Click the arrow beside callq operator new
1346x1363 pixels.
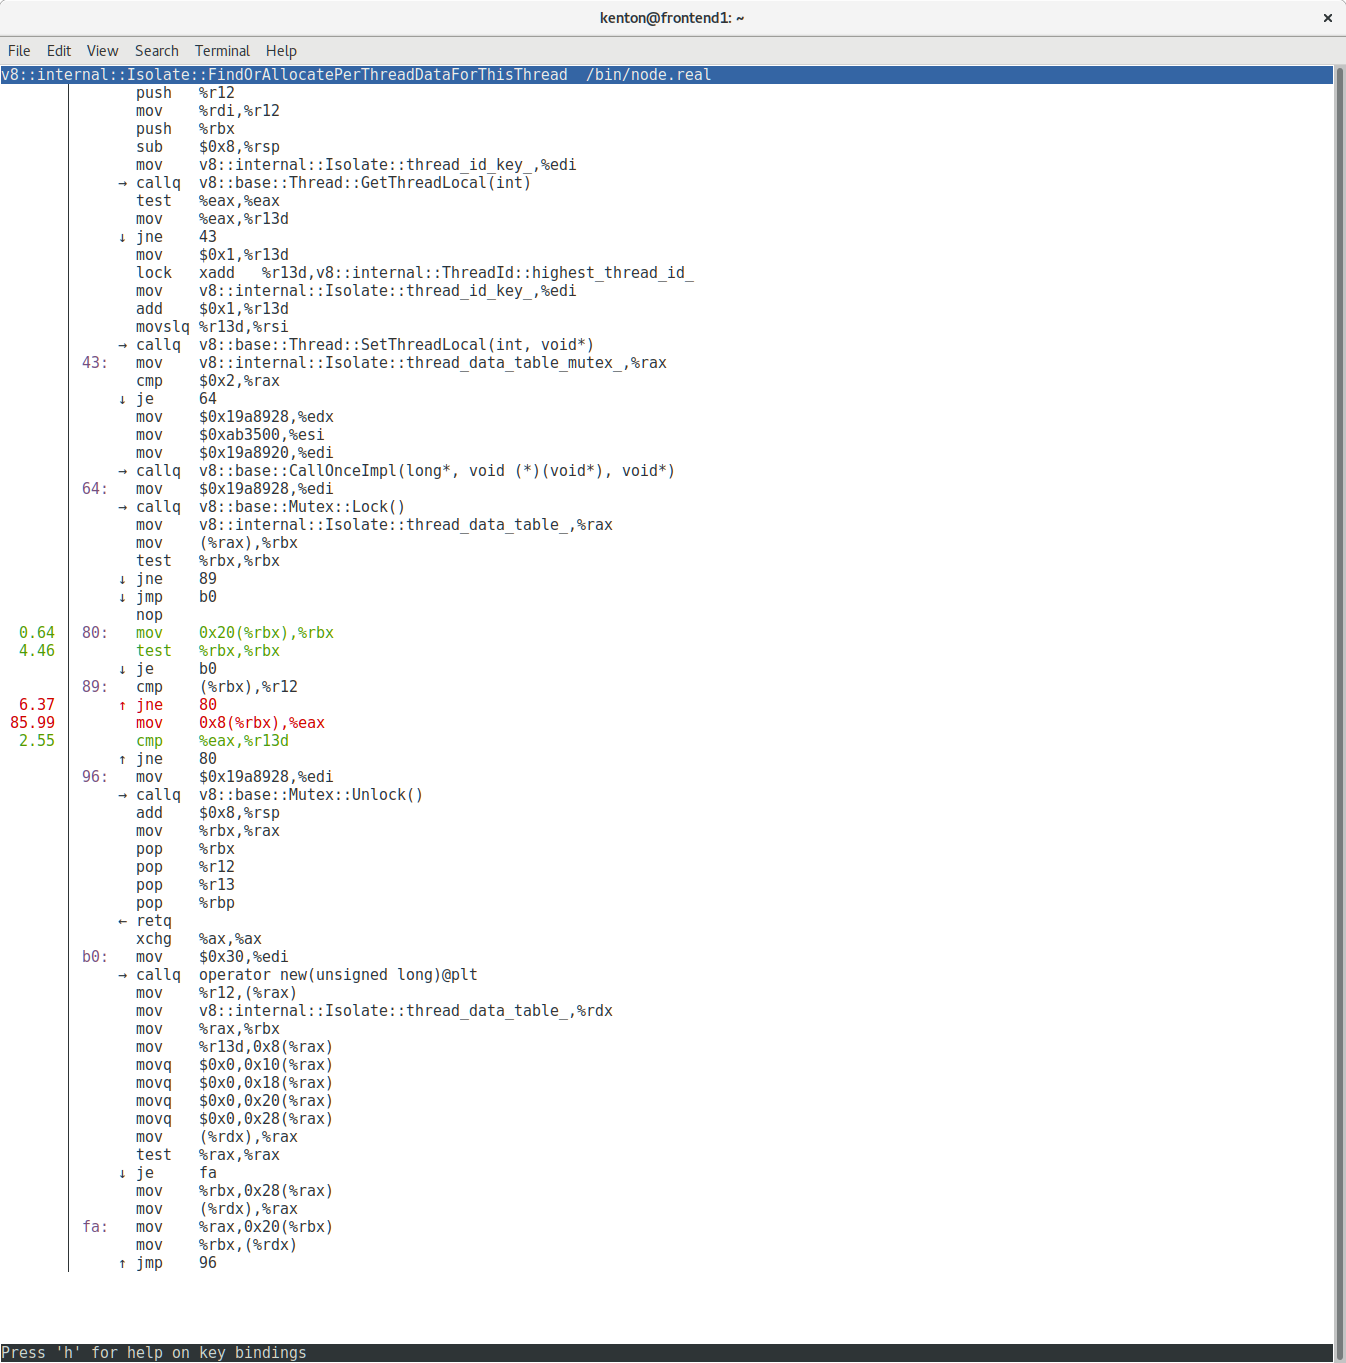coord(122,975)
